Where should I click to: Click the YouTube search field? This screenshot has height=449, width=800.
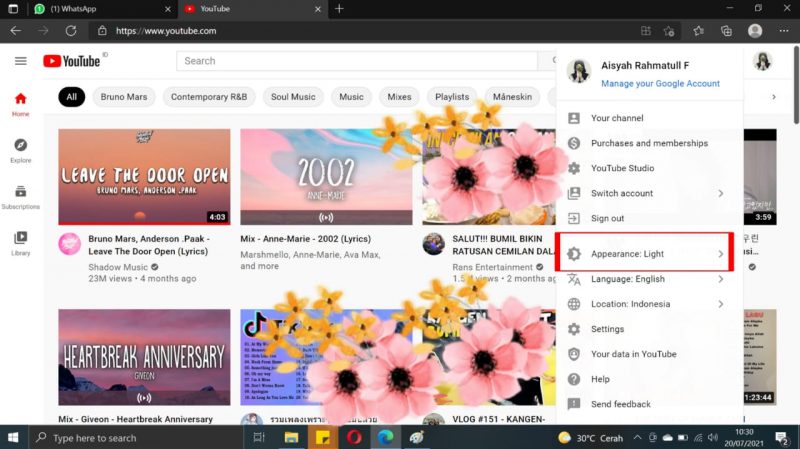pyautogui.click(x=357, y=61)
